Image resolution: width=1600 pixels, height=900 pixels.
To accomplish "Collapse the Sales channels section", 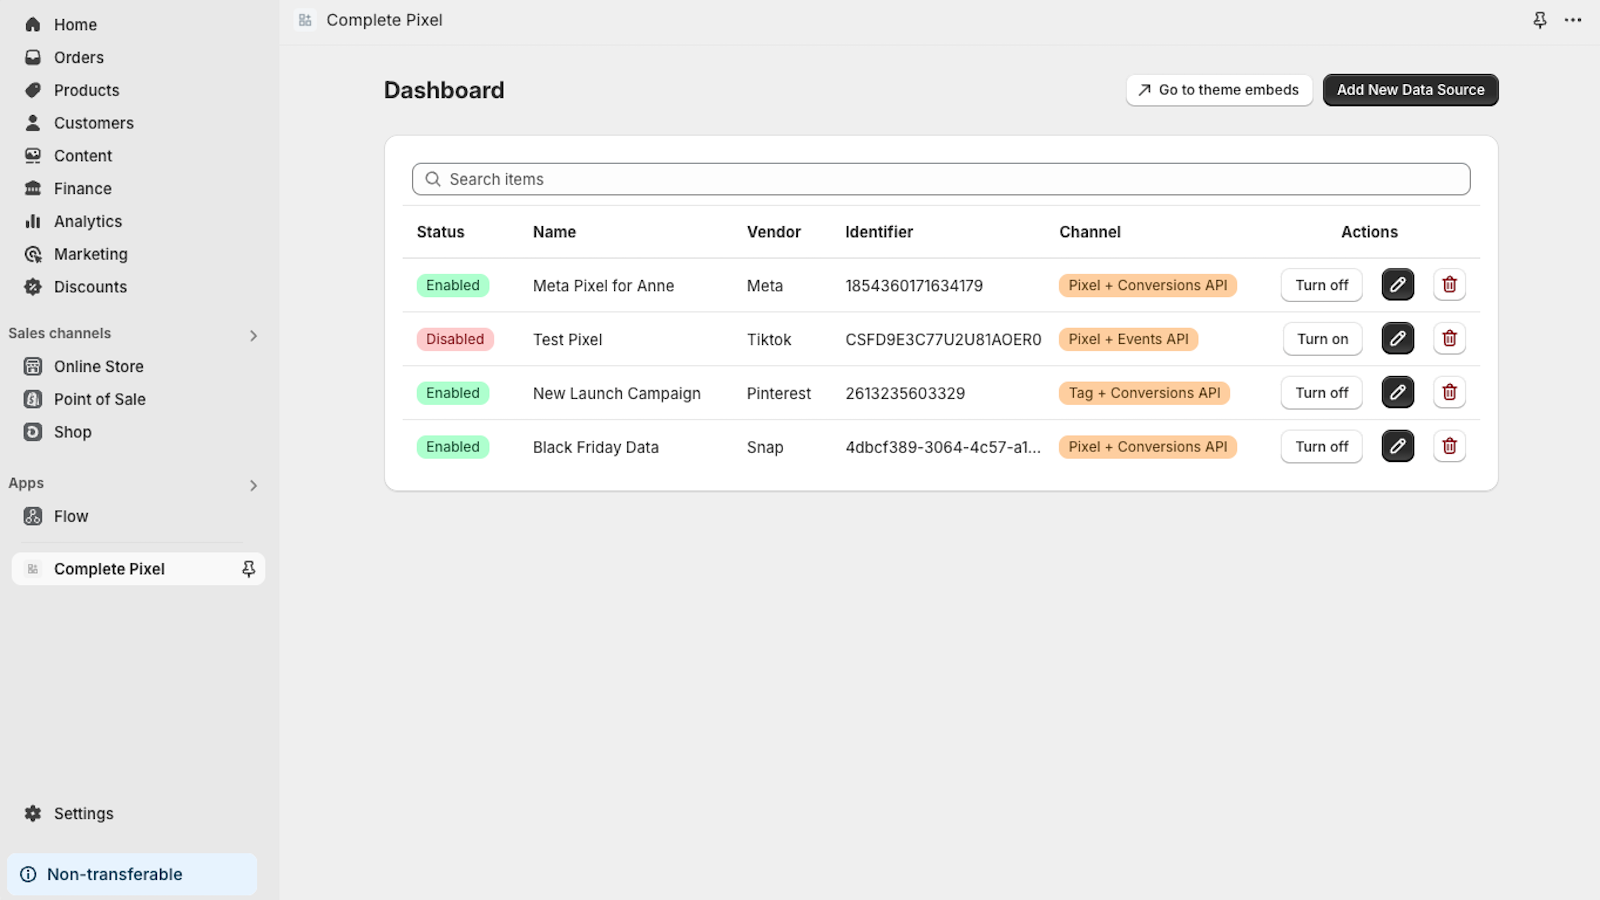I will (253, 334).
